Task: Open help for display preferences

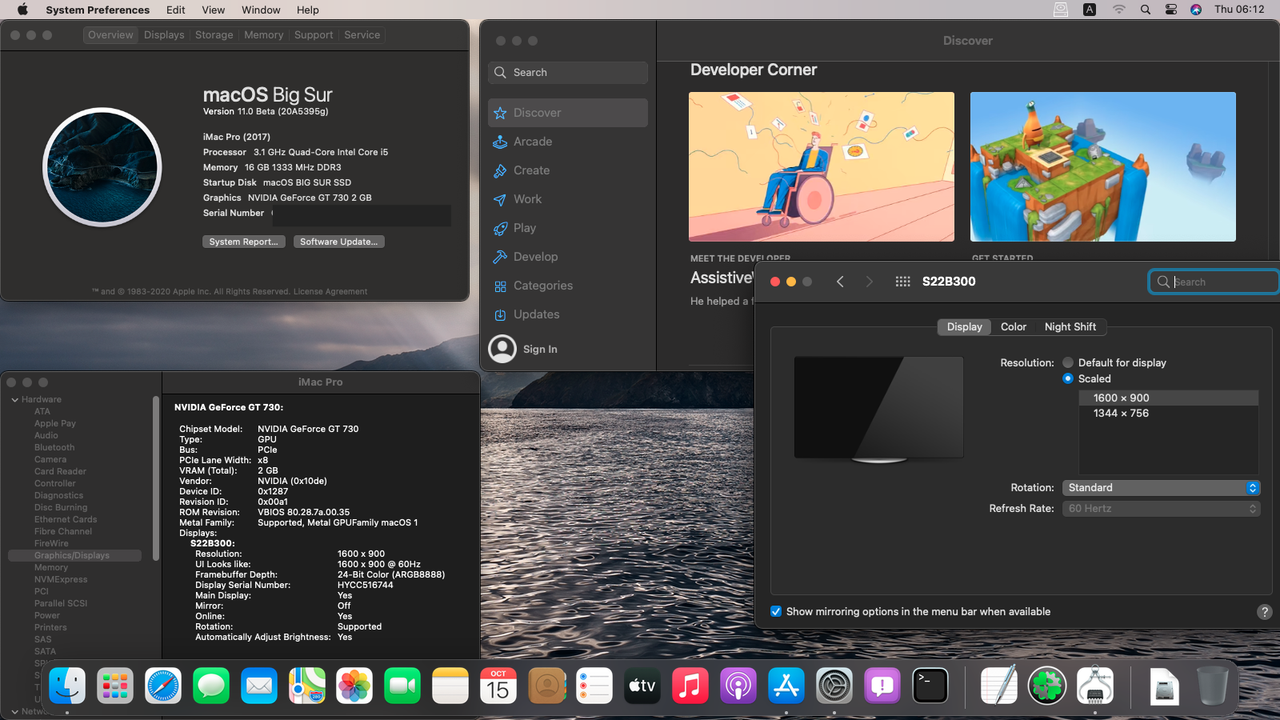Action: pos(1264,612)
